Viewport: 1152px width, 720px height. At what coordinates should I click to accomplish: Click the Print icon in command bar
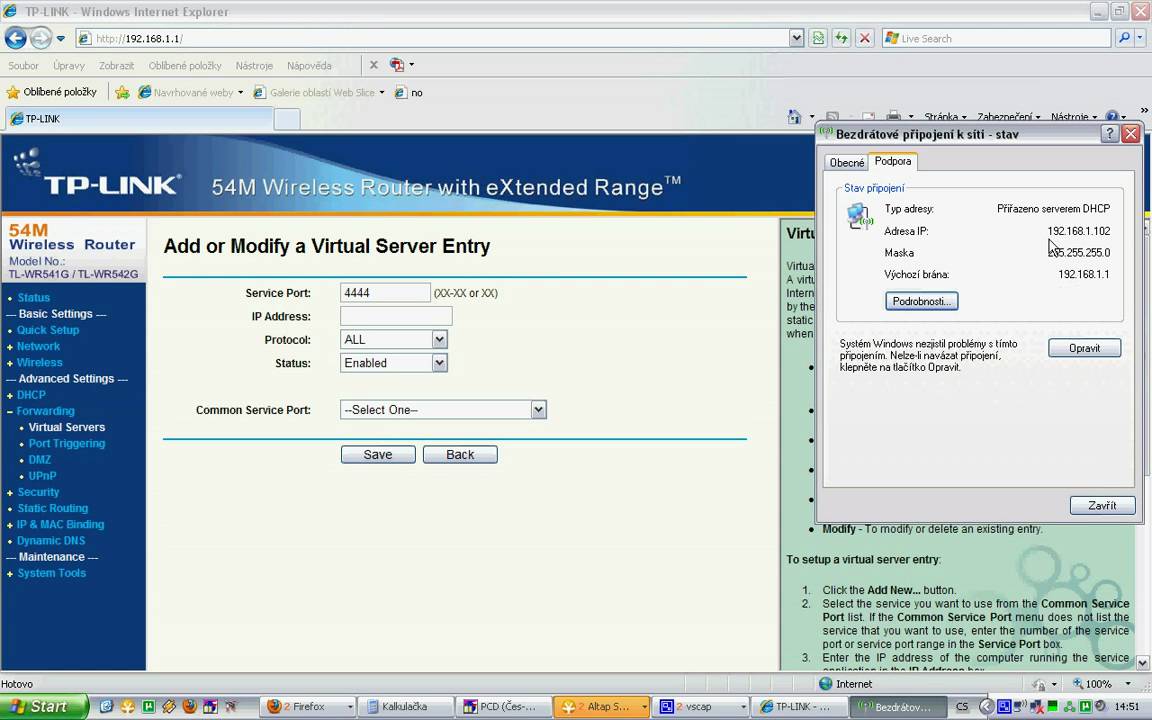click(x=893, y=116)
